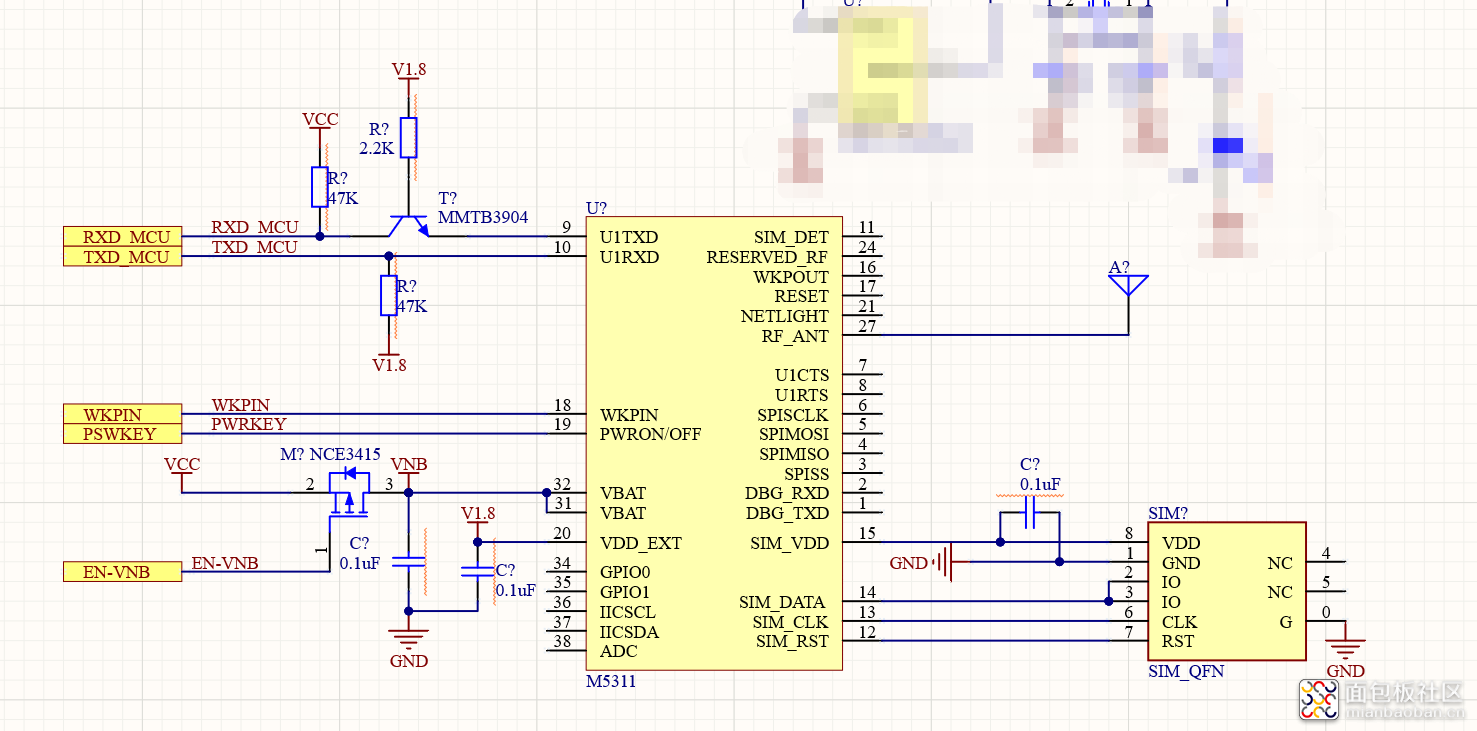1477x731 pixels.
Task: Click the SIM_VDD pin label
Action: [x=789, y=544]
